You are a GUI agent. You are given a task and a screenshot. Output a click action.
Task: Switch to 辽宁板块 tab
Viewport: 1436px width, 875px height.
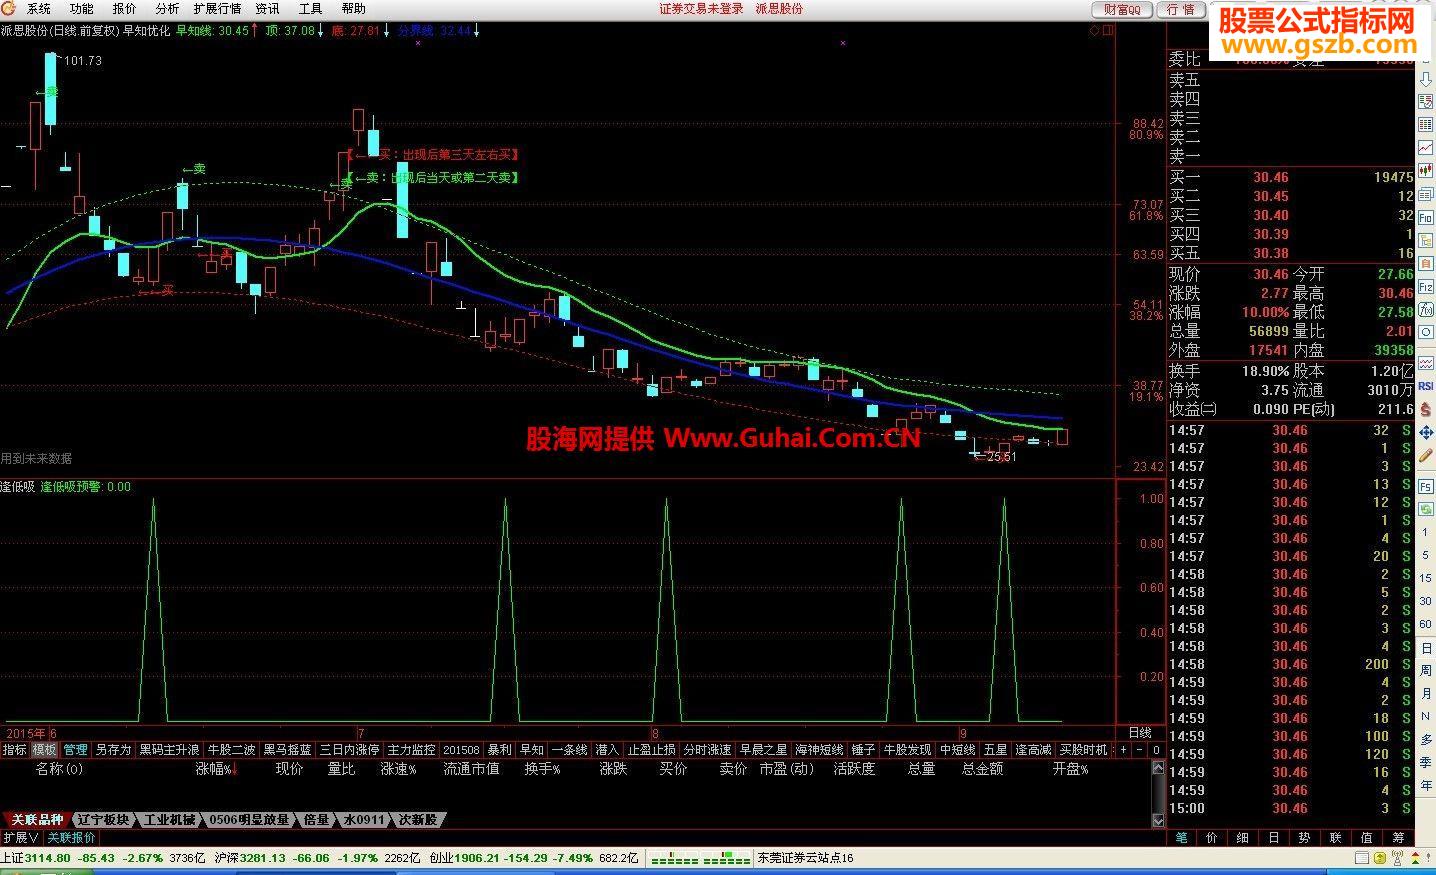[103, 820]
